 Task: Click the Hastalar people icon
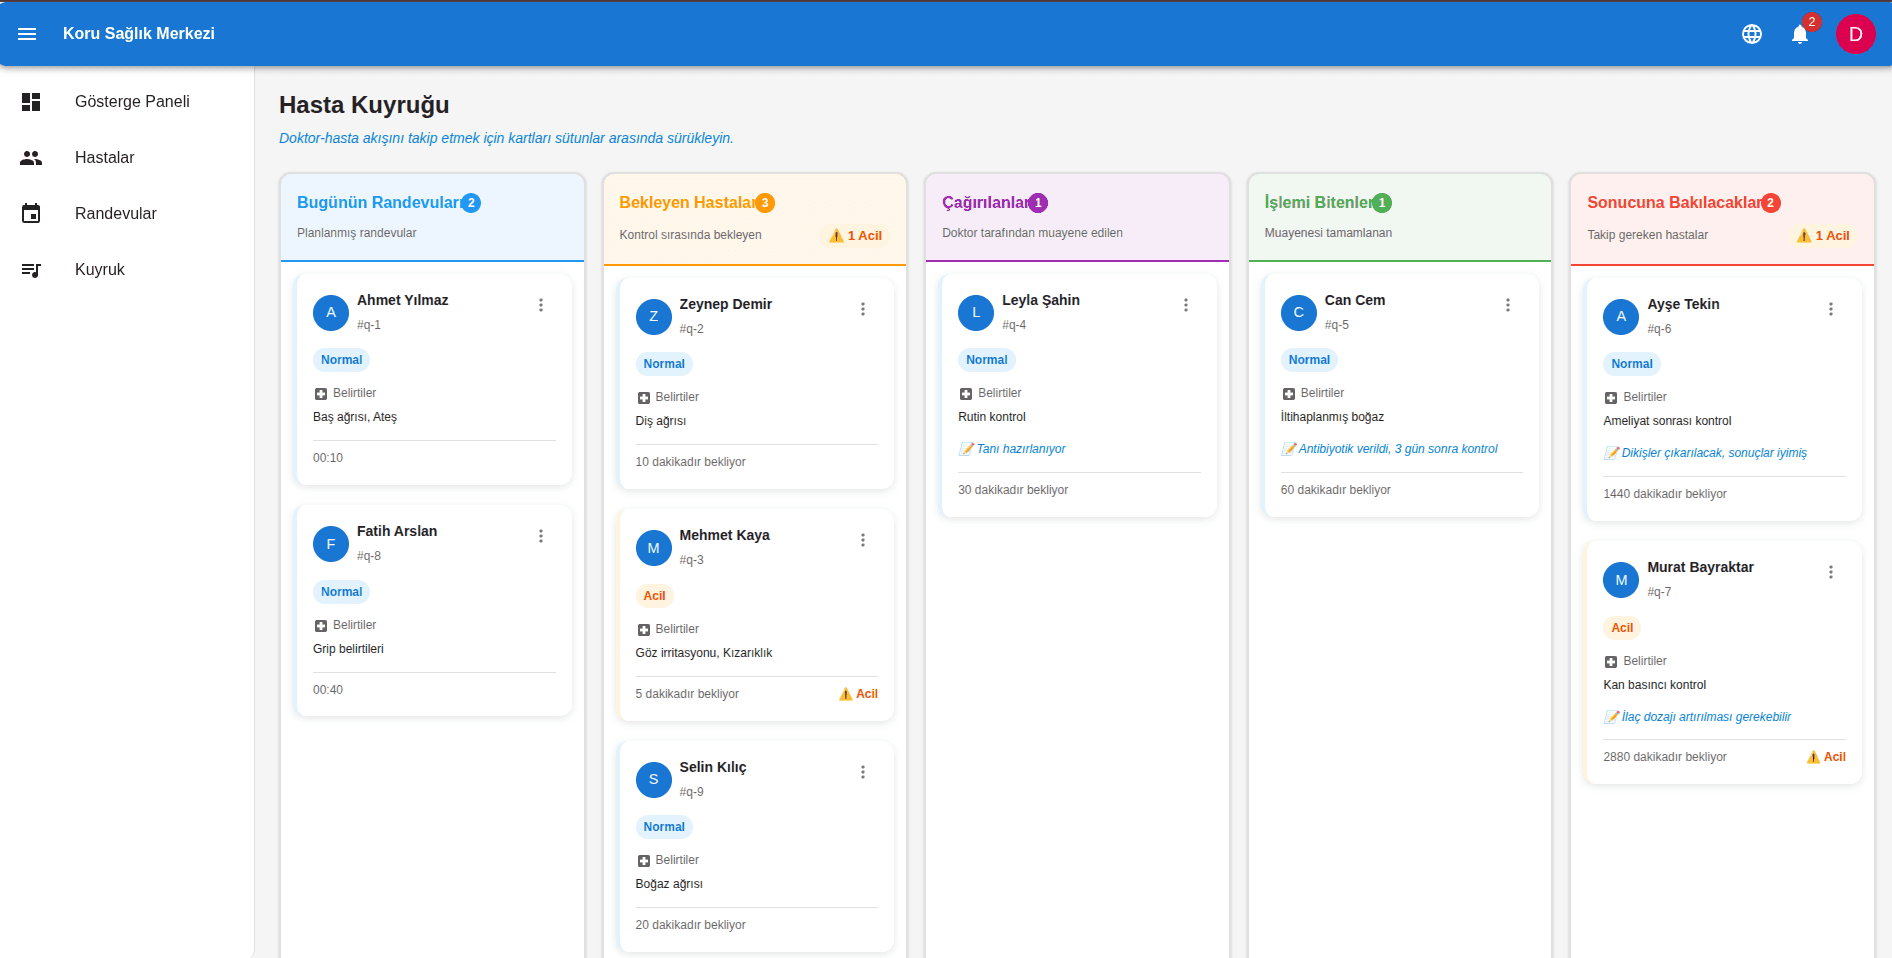pos(31,158)
